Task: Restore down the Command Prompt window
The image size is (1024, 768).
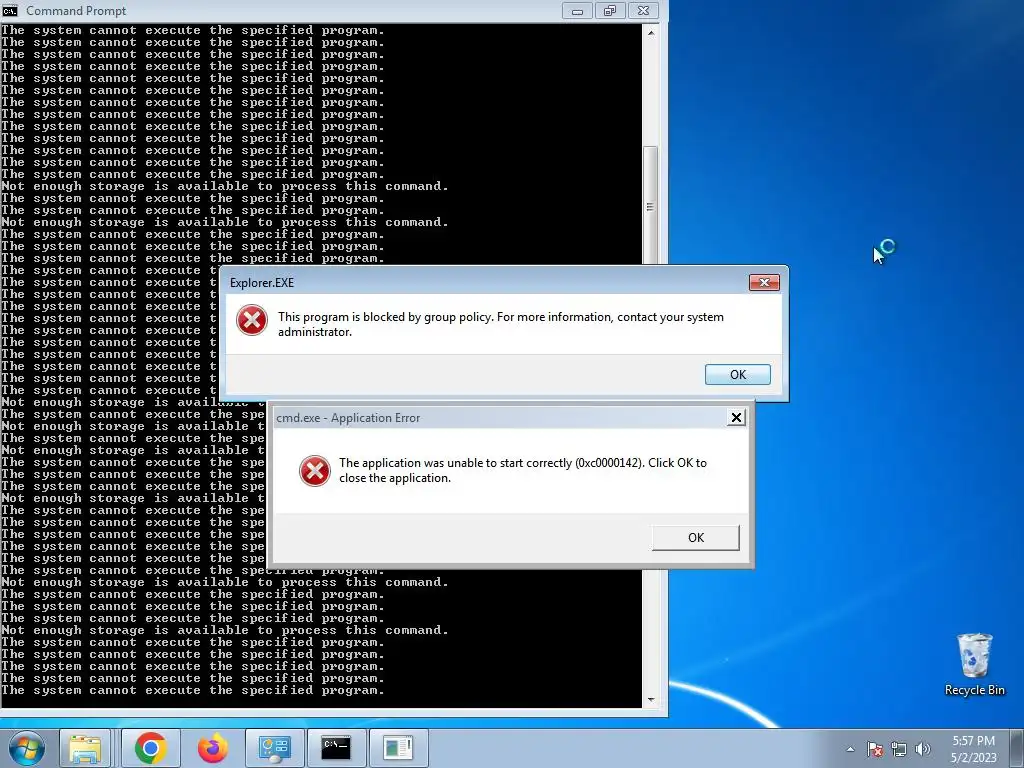Action: coord(609,10)
